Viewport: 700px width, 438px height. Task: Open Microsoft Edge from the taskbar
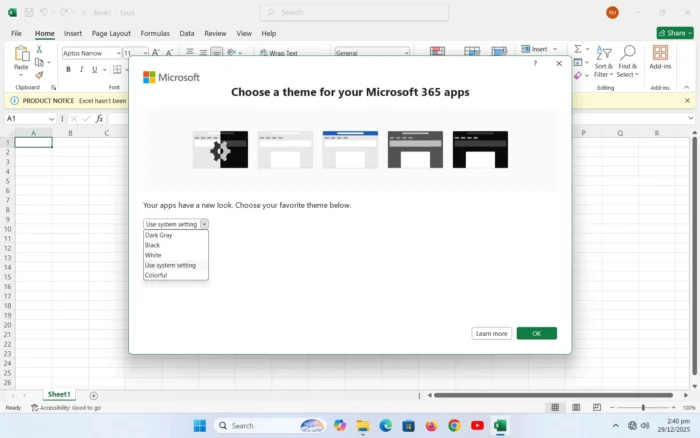click(x=386, y=425)
